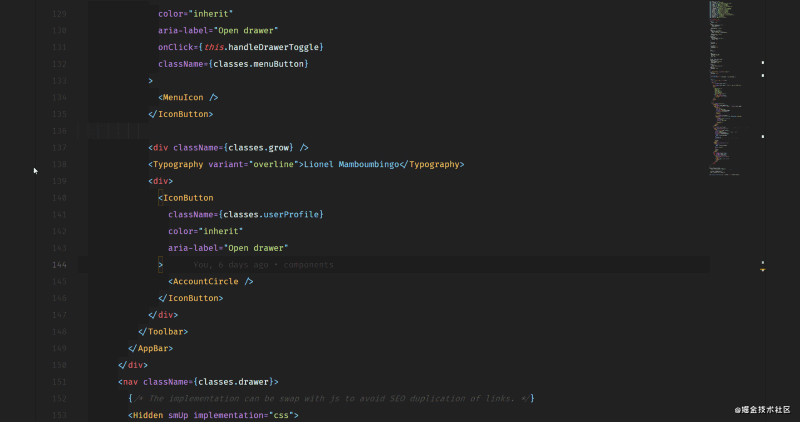
Task: Click the opening "Typography" tag name
Action: click(x=178, y=164)
